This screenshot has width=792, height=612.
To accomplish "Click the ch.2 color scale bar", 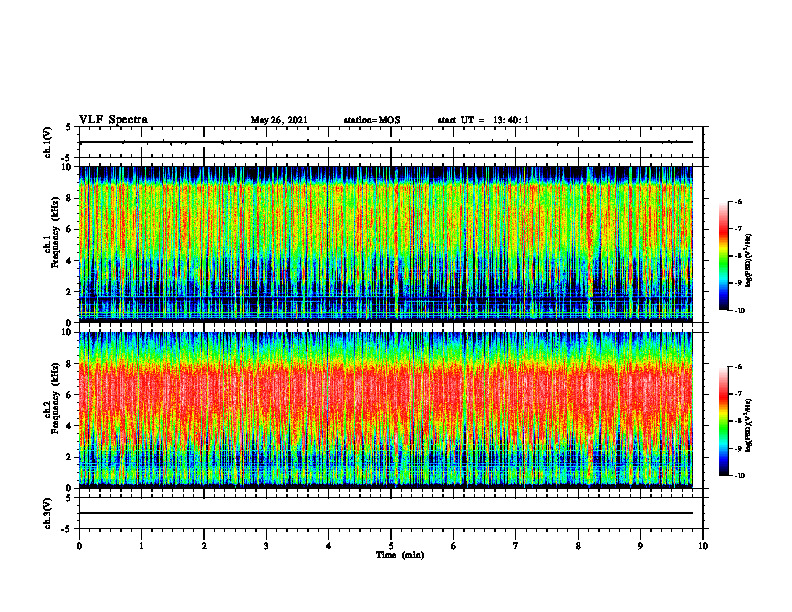I will click(x=724, y=421).
